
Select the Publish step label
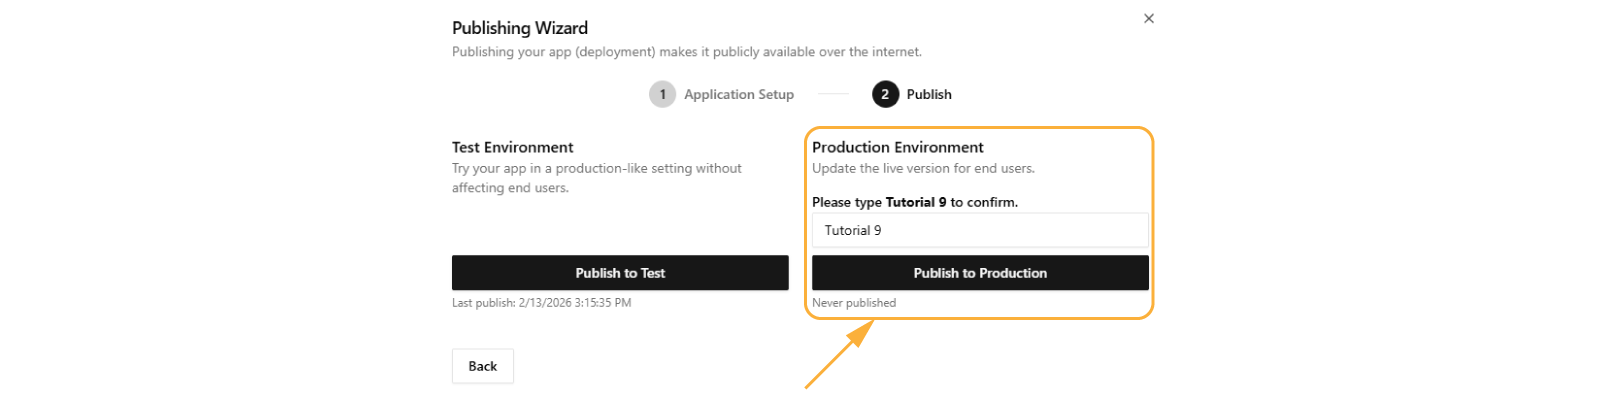(x=929, y=94)
